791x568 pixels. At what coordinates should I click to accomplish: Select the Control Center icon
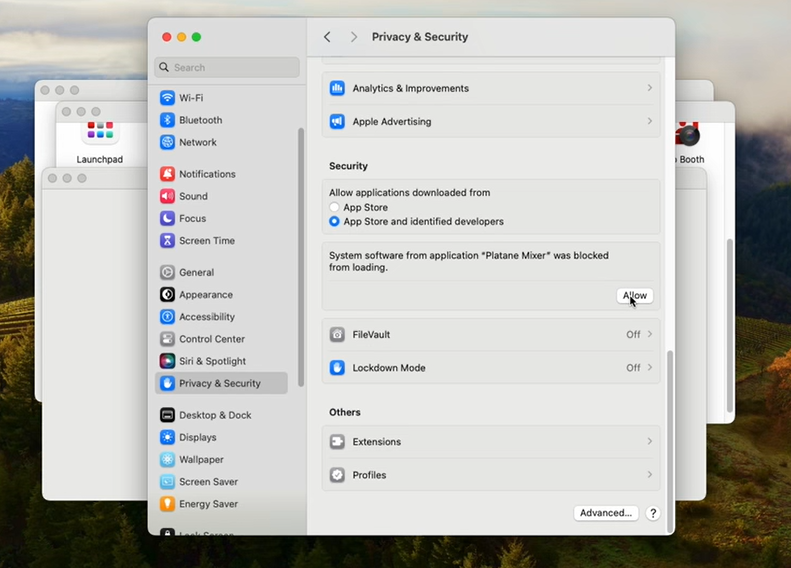167,339
